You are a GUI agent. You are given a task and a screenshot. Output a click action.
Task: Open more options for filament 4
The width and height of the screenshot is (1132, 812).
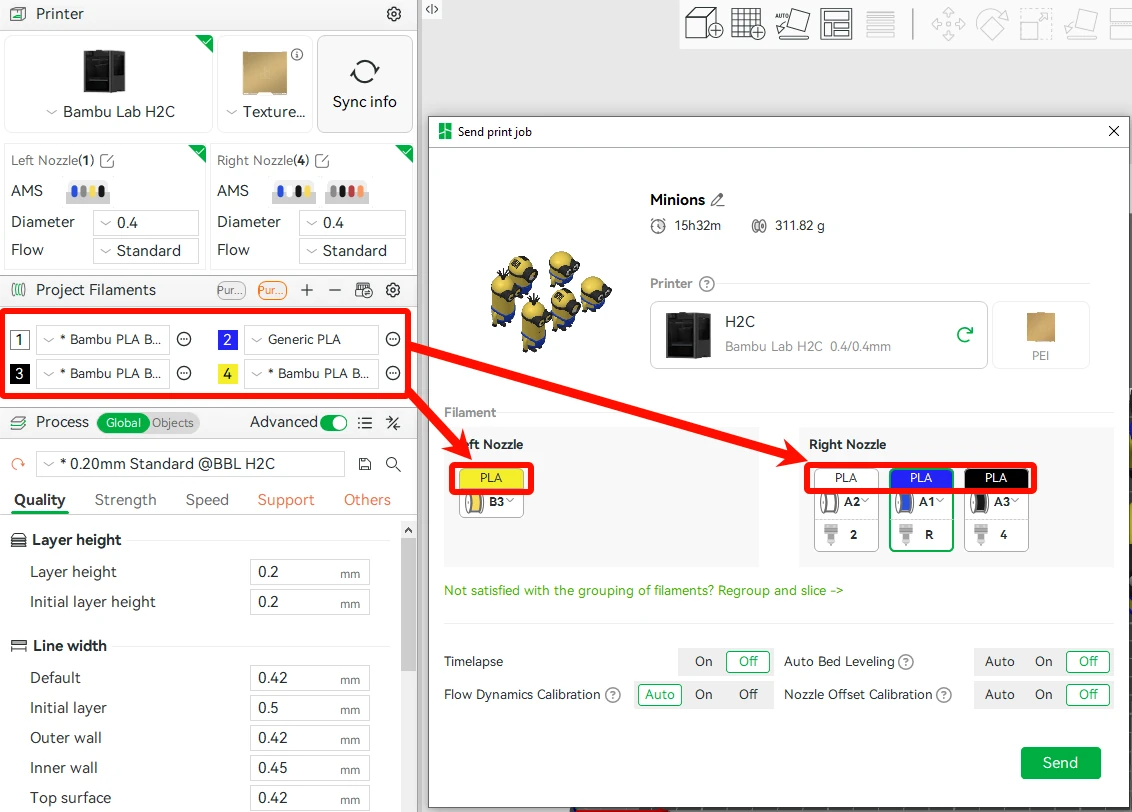tap(393, 373)
